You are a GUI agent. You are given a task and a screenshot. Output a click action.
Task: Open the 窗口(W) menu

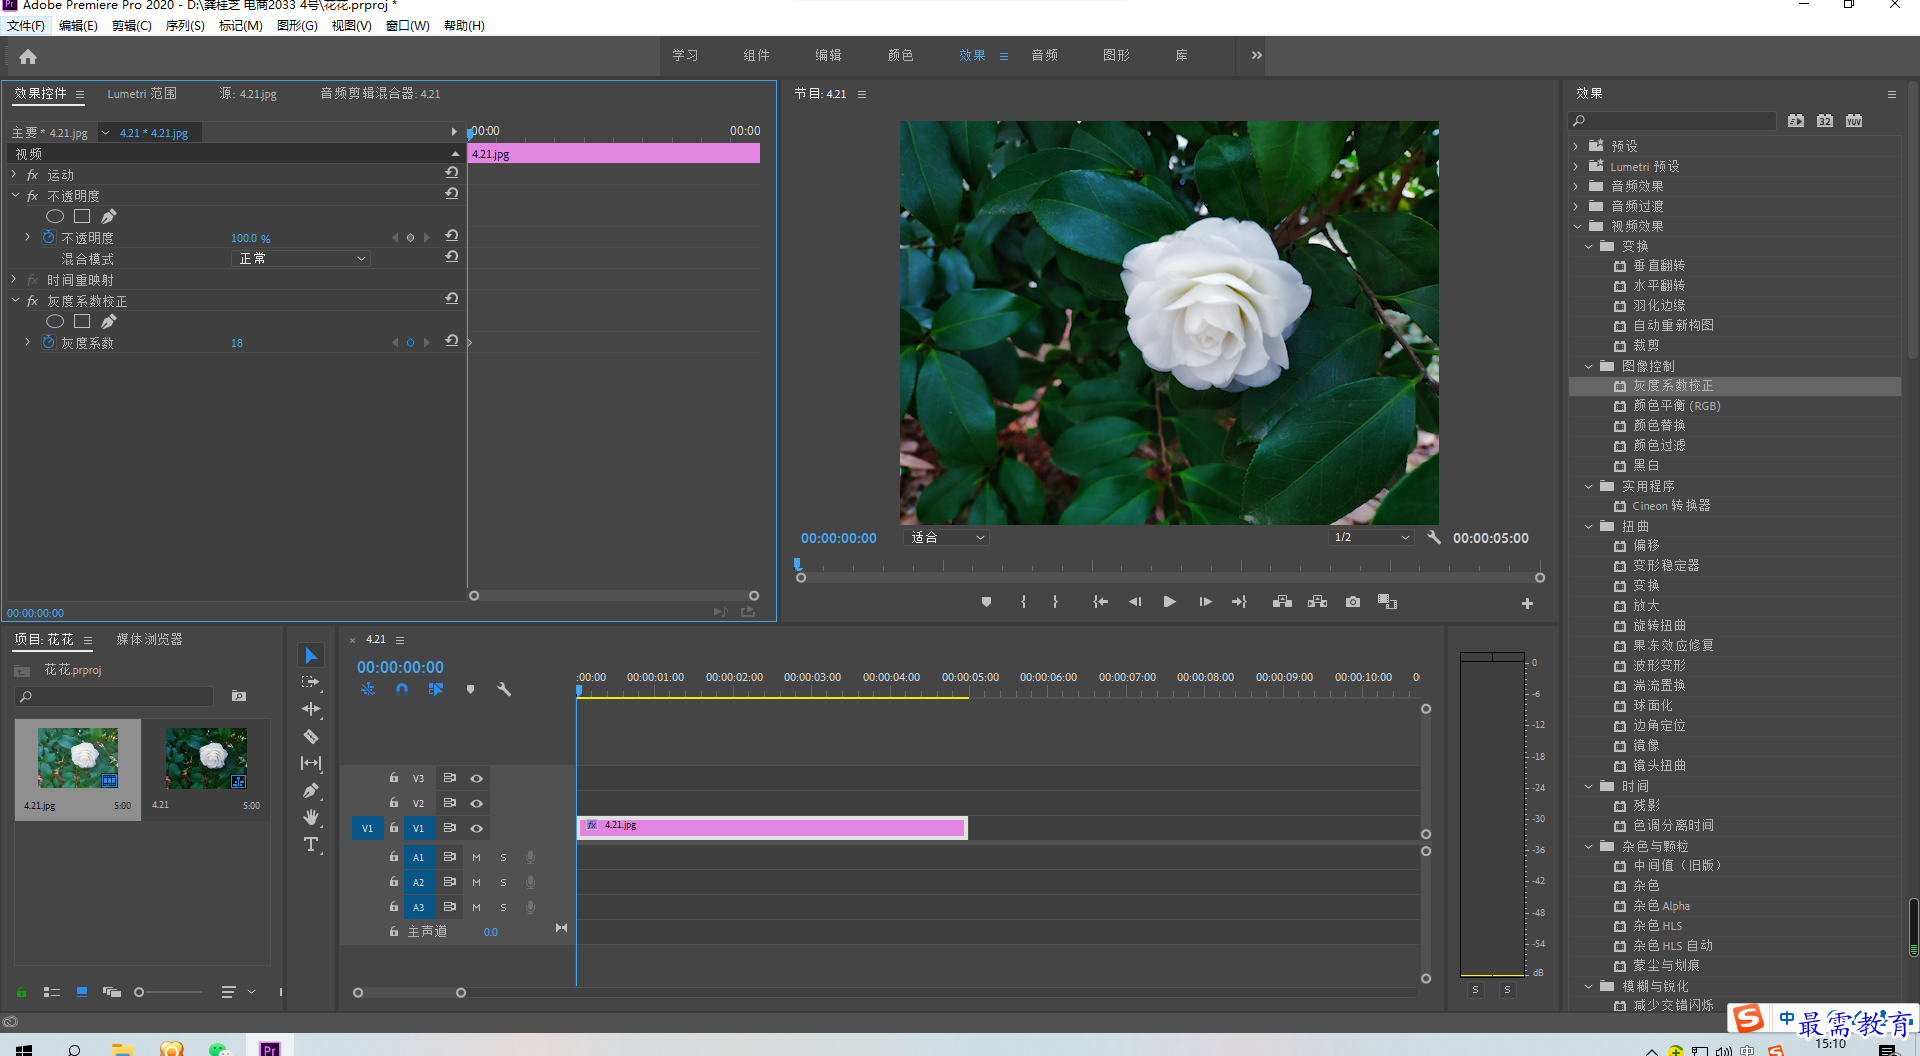[x=407, y=25]
